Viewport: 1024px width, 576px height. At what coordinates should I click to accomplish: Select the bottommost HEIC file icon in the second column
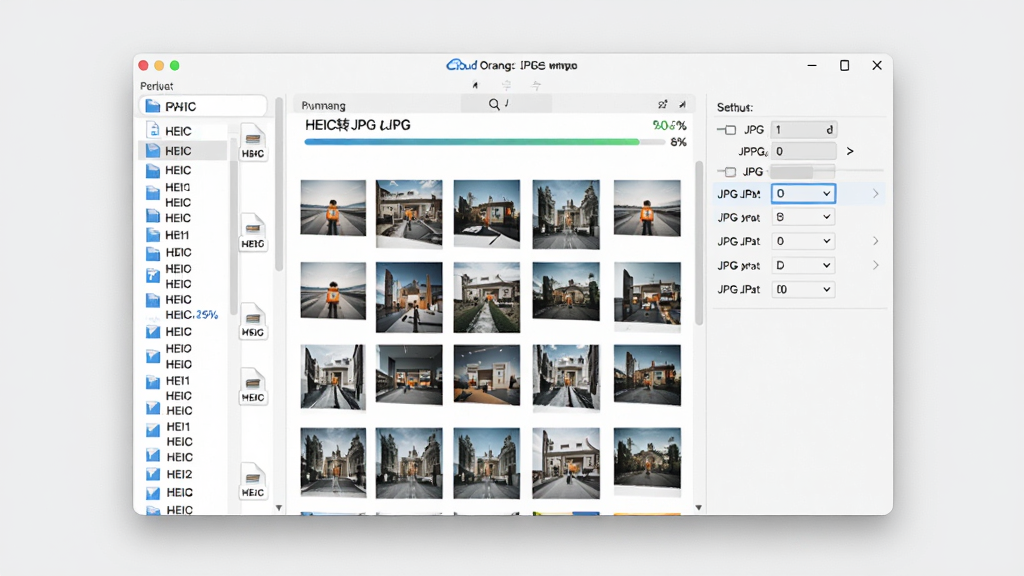[x=253, y=481]
